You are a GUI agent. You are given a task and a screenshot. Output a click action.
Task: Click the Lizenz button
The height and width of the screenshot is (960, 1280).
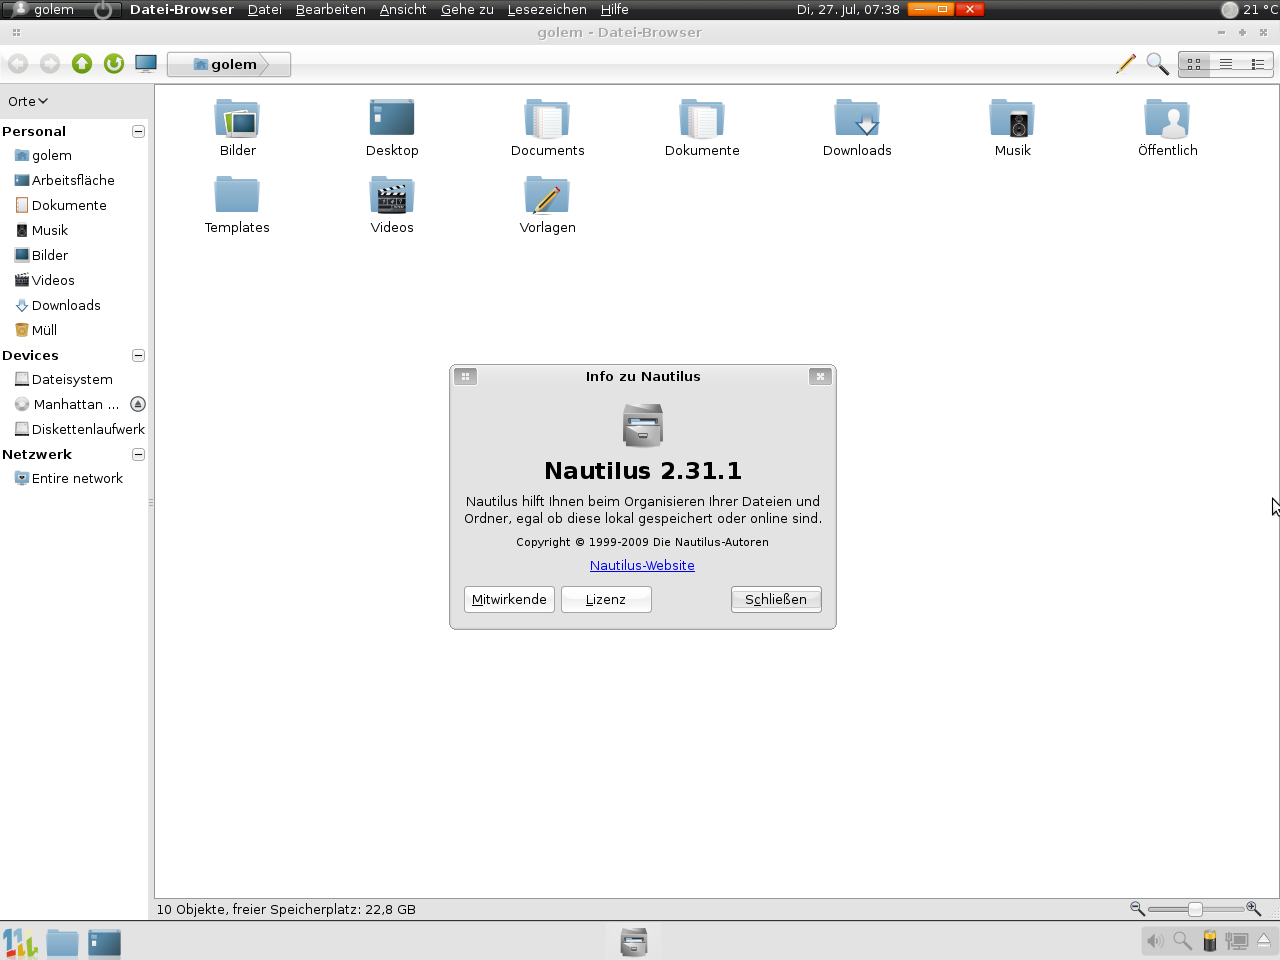pyautogui.click(x=606, y=599)
